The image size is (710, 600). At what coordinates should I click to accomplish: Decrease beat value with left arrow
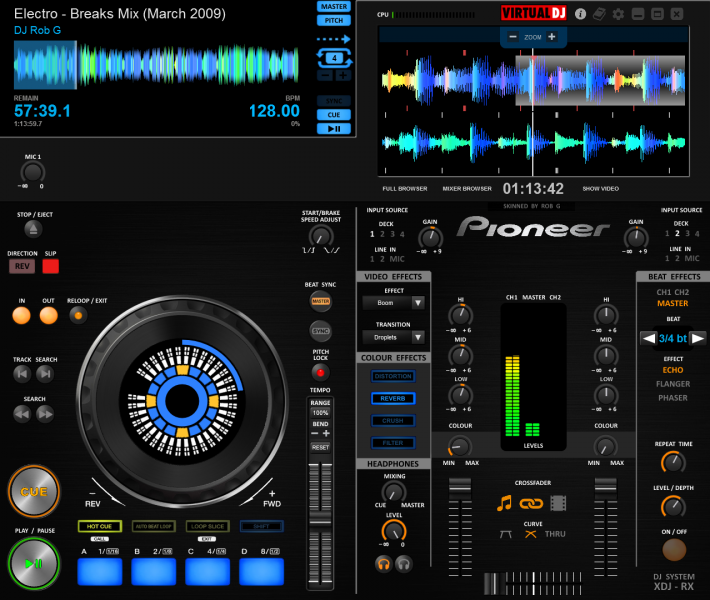click(648, 338)
